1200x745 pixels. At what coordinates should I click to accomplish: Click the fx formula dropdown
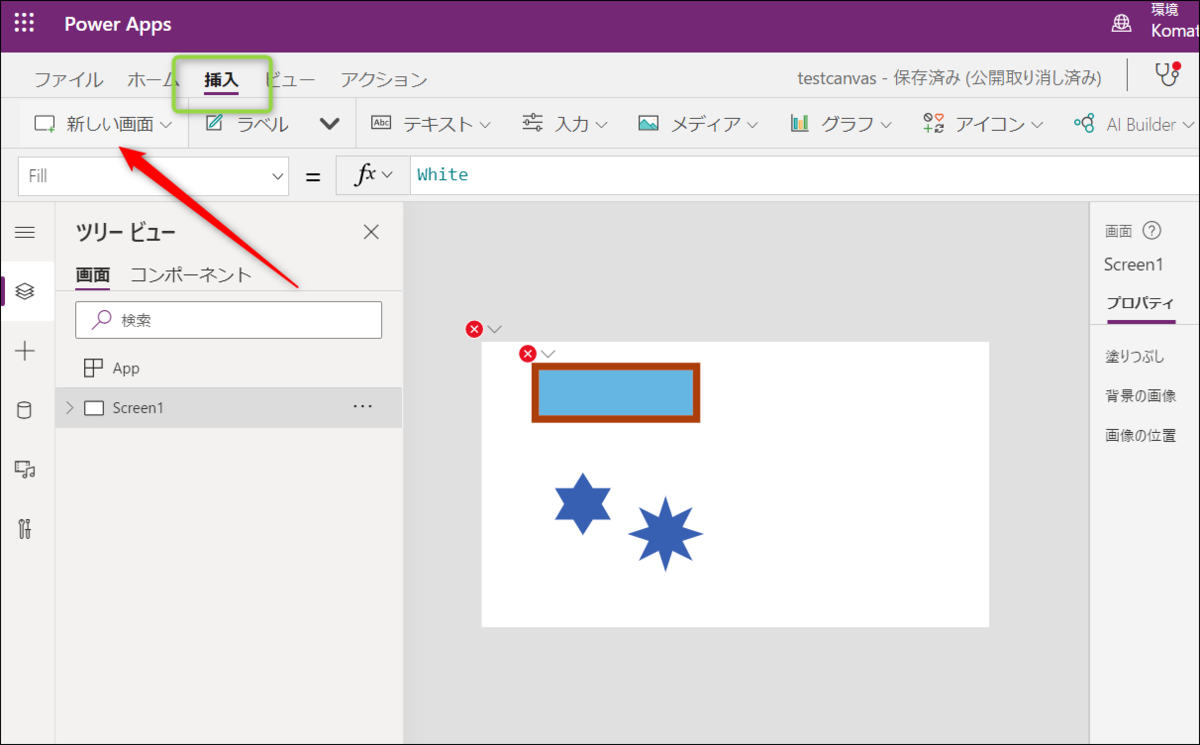373,175
